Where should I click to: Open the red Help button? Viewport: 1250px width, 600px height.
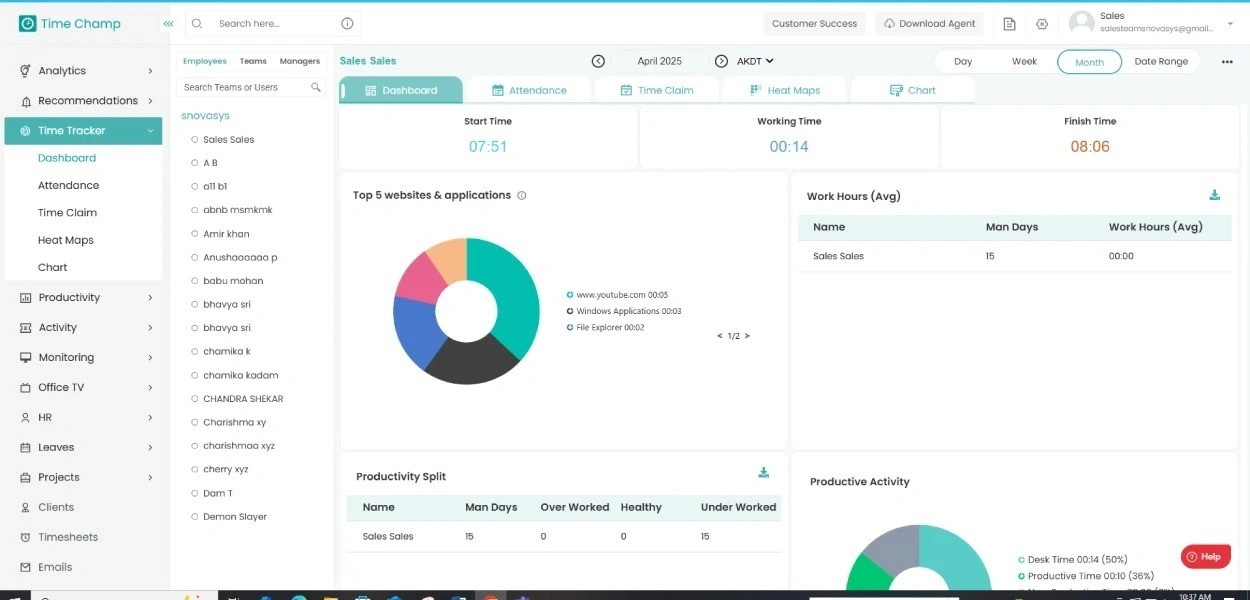[x=1205, y=557]
